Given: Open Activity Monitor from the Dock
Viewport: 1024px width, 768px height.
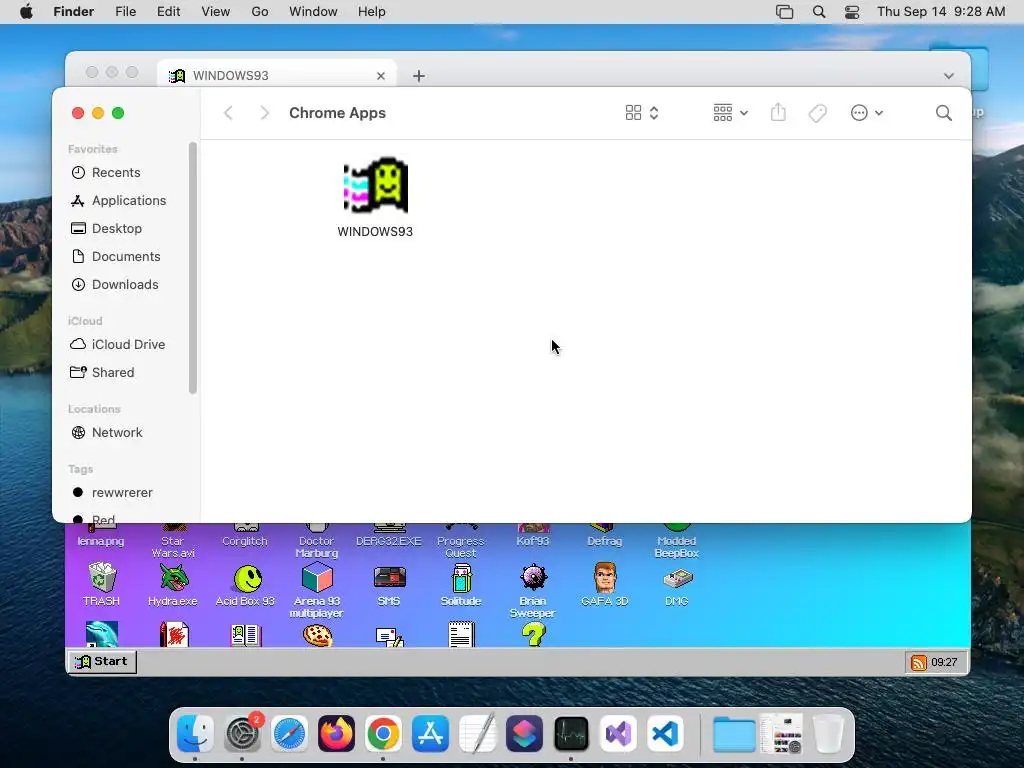Looking at the screenshot, I should click(x=571, y=733).
